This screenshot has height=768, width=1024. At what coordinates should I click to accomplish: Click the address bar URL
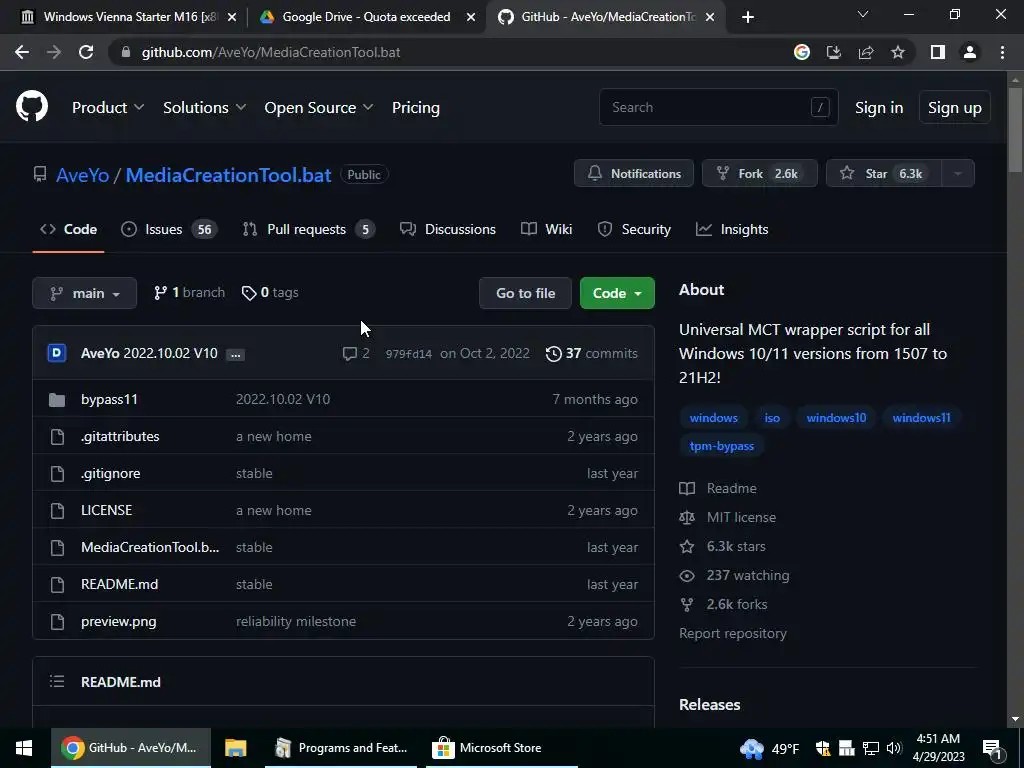point(271,52)
